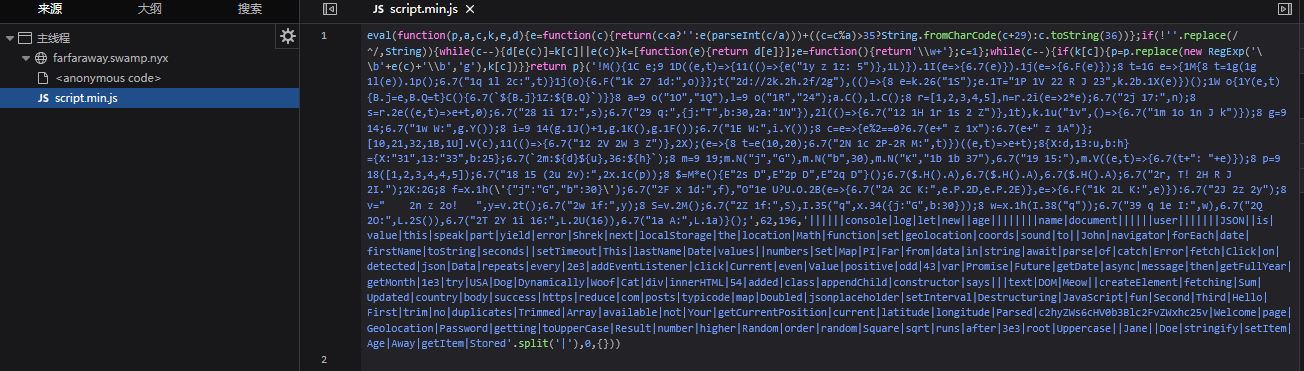The height and width of the screenshot is (371, 1304).
Task: Click the JS icon on the editor tab
Action: 378,9
